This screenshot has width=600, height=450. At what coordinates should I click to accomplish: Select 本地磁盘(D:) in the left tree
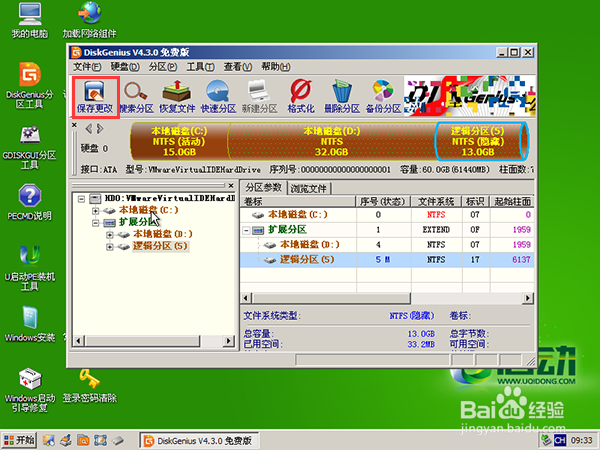163,234
